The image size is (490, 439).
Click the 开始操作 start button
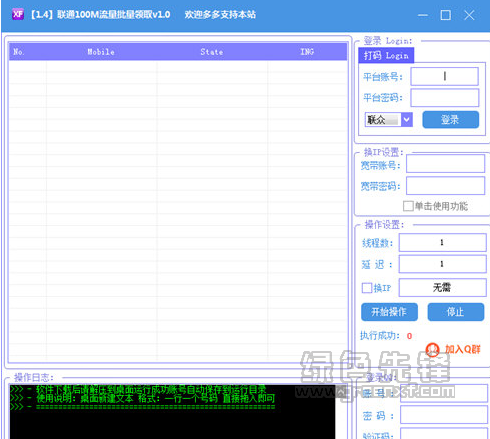[389, 312]
